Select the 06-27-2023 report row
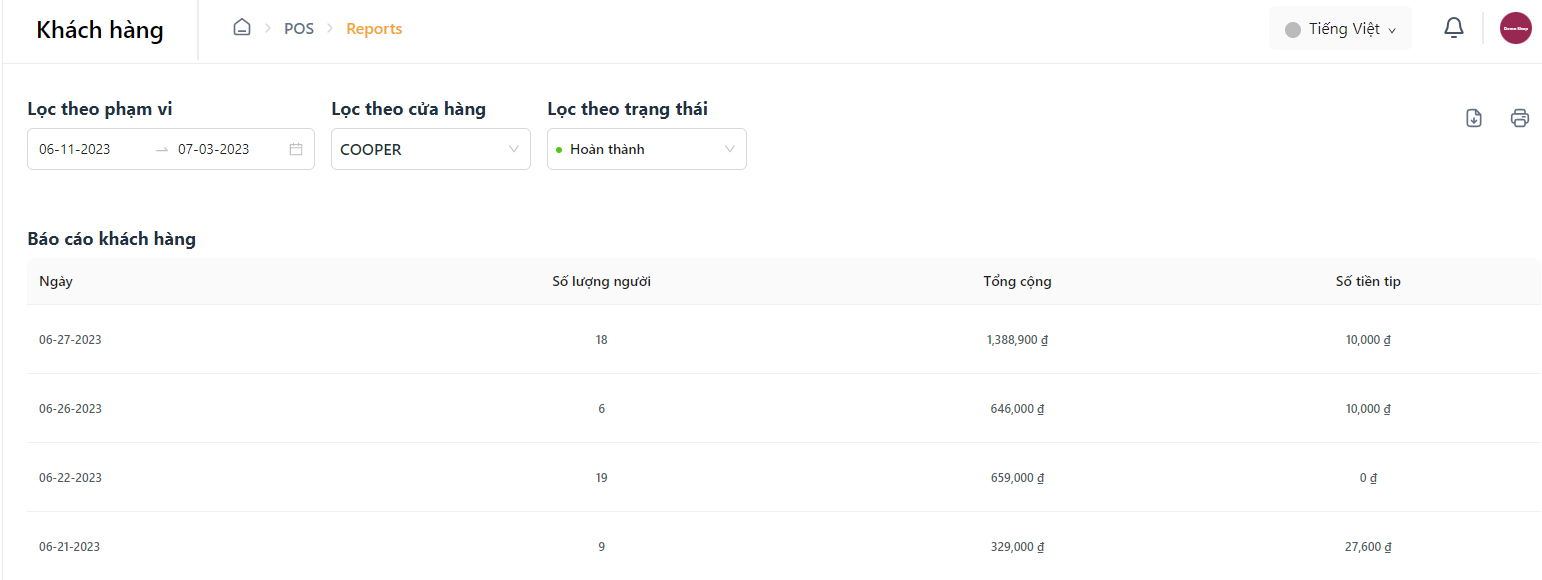Viewport: 1542px width, 580px height. pos(784,340)
